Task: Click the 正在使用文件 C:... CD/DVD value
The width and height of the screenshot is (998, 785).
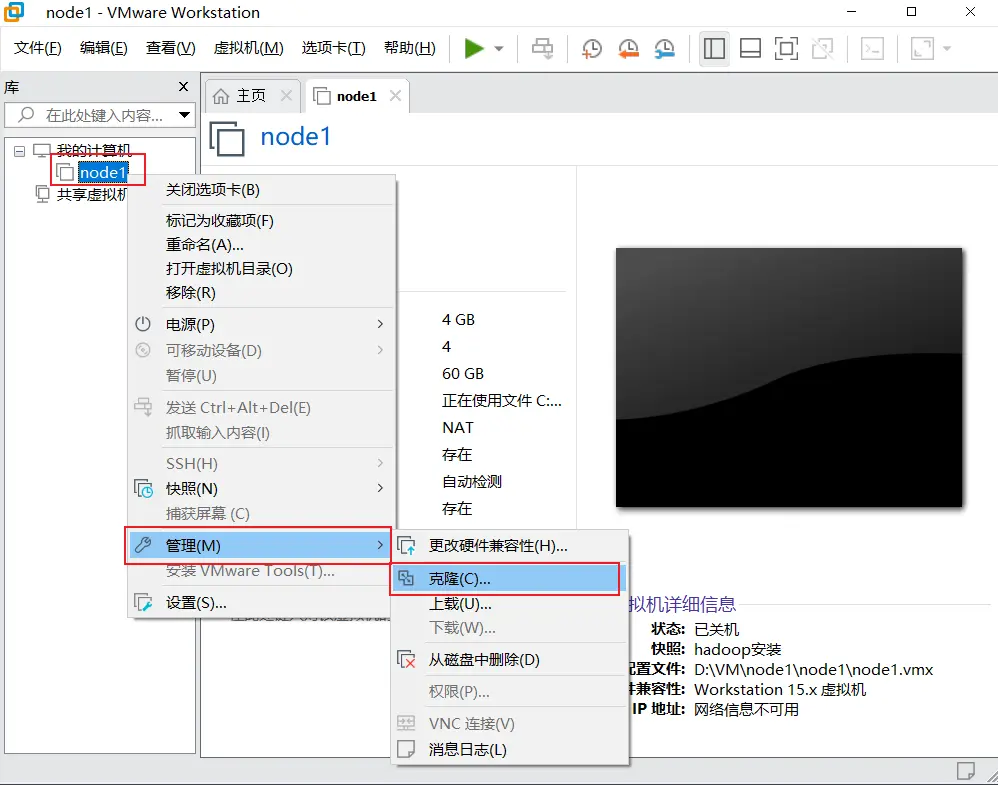Action: [x=502, y=400]
